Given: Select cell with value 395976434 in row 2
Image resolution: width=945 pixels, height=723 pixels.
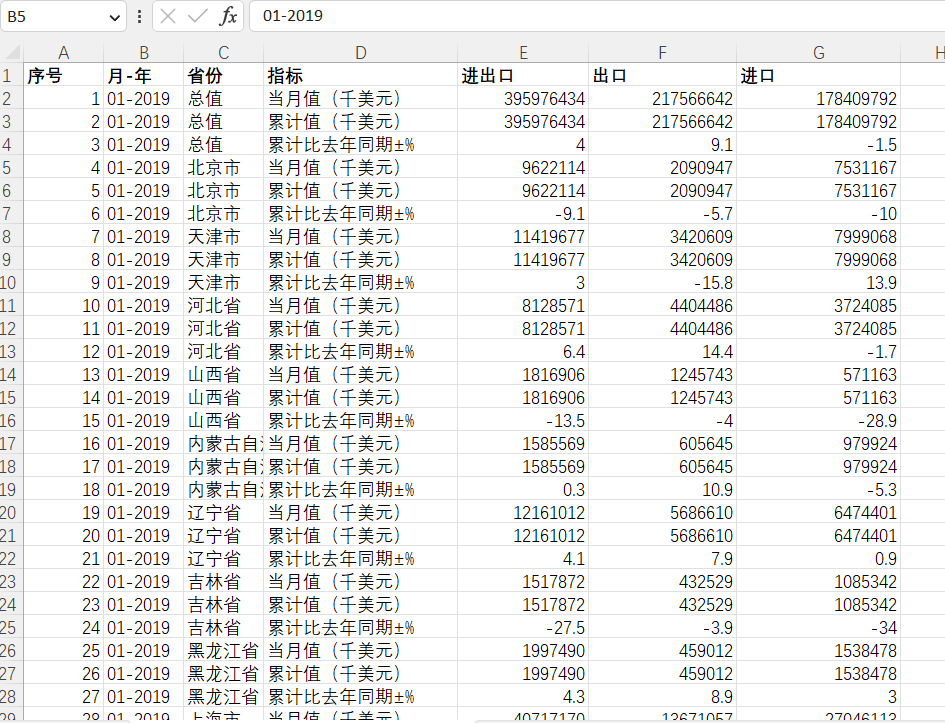Looking at the screenshot, I should click(x=523, y=99).
